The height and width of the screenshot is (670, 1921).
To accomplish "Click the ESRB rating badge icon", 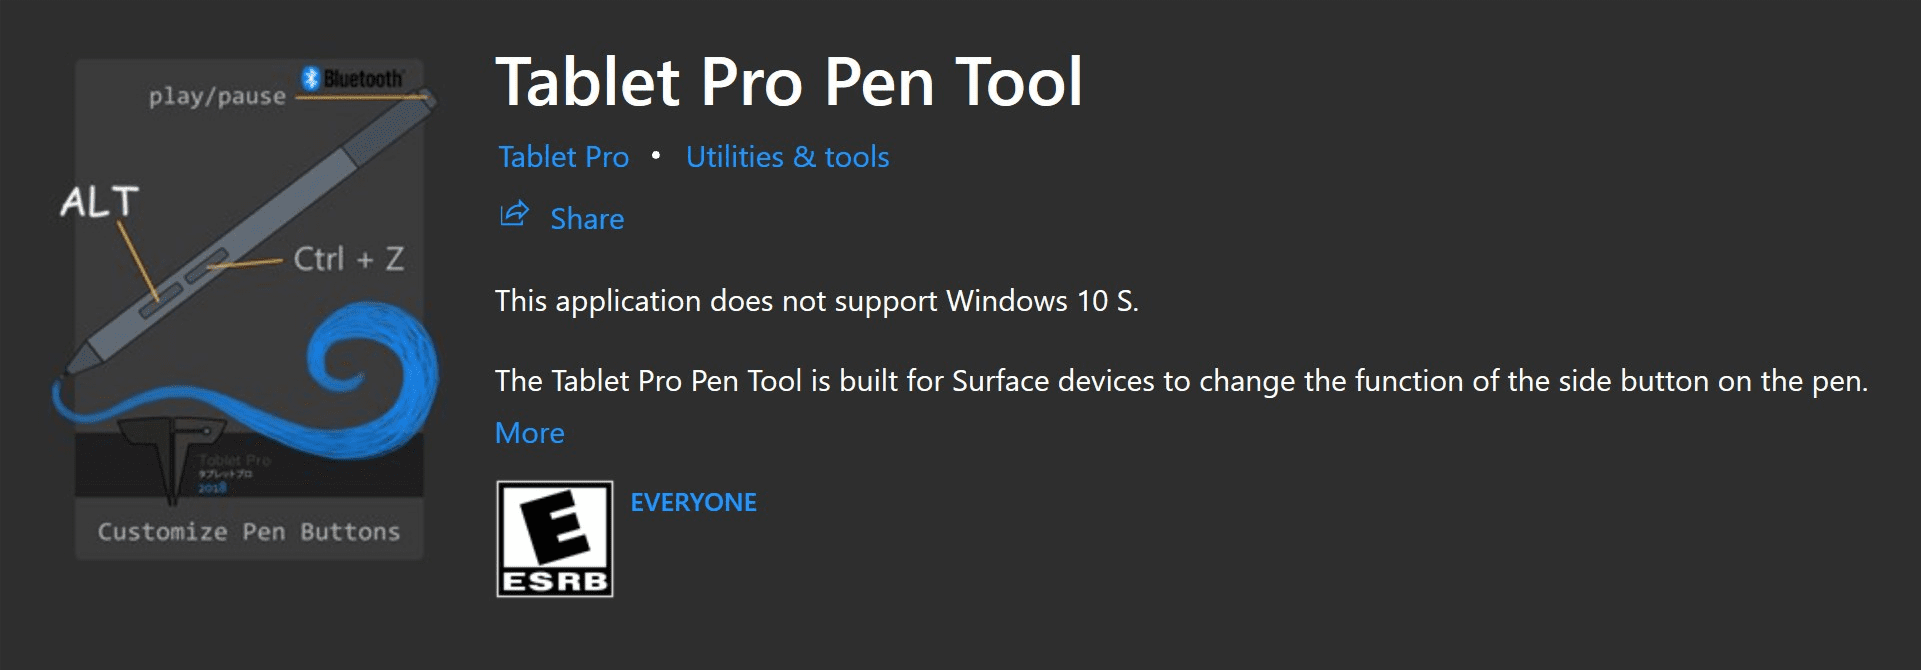I will (555, 539).
